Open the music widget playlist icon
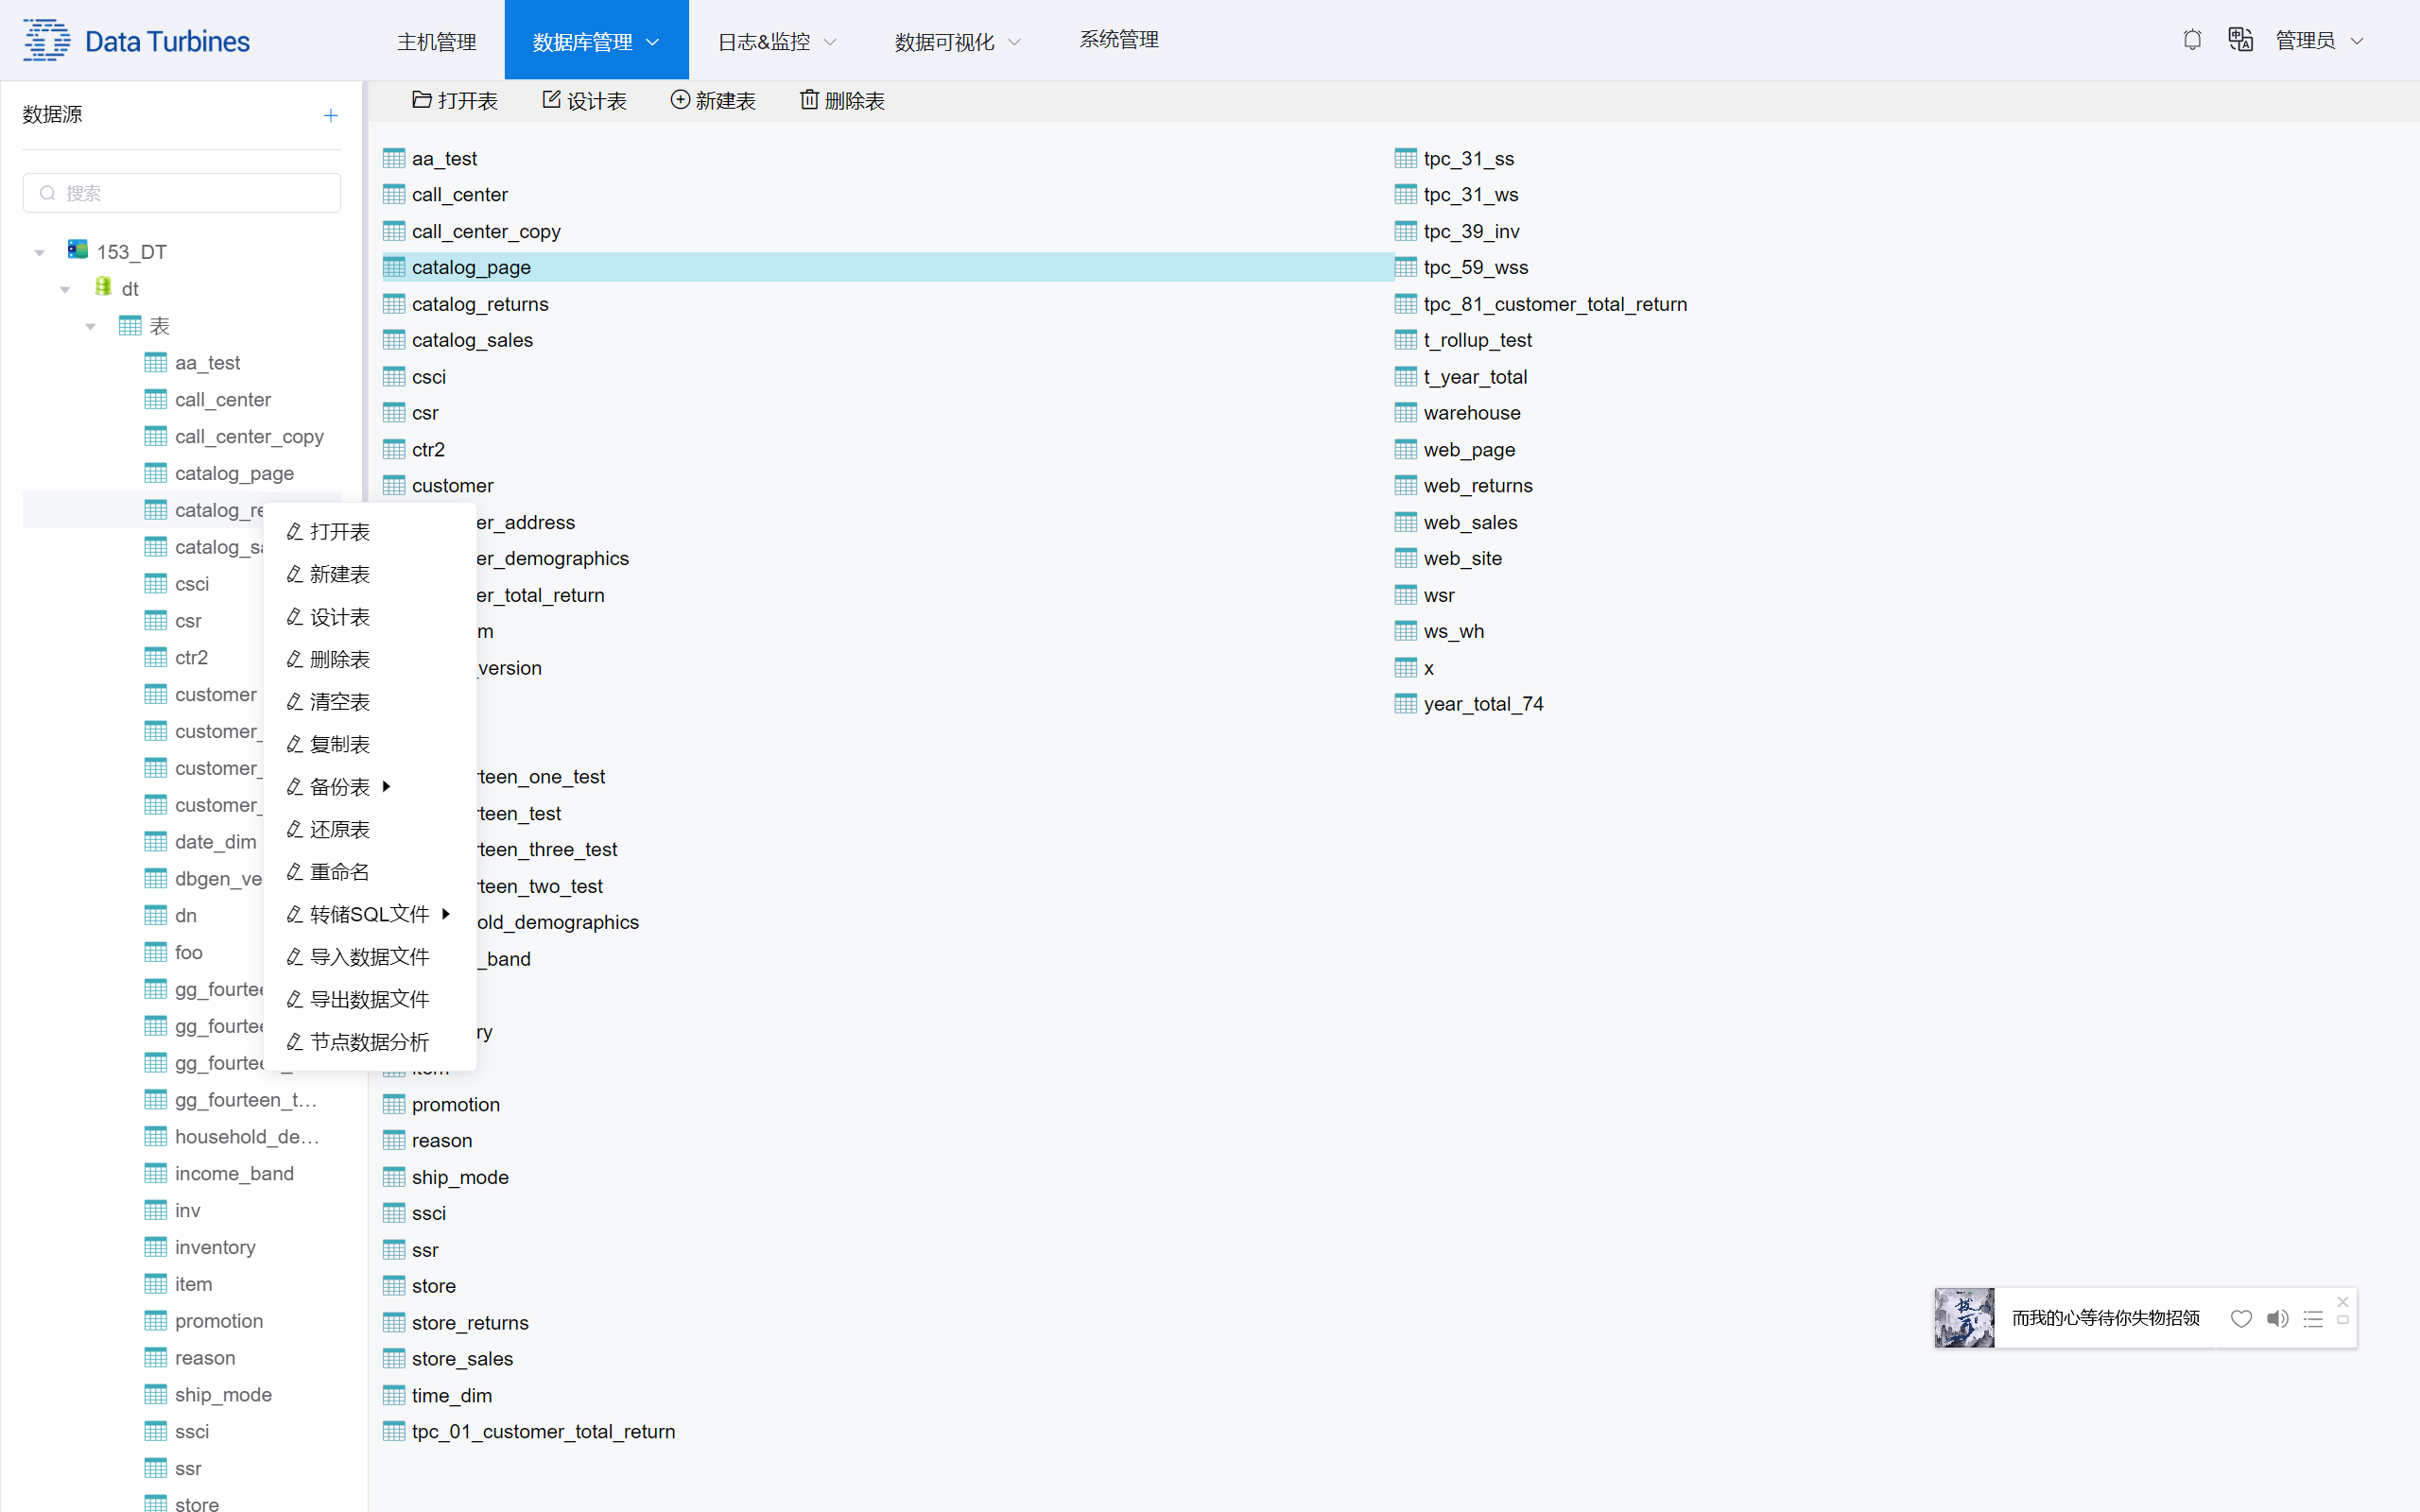Viewport: 2420px width, 1512px height. click(x=2313, y=1318)
